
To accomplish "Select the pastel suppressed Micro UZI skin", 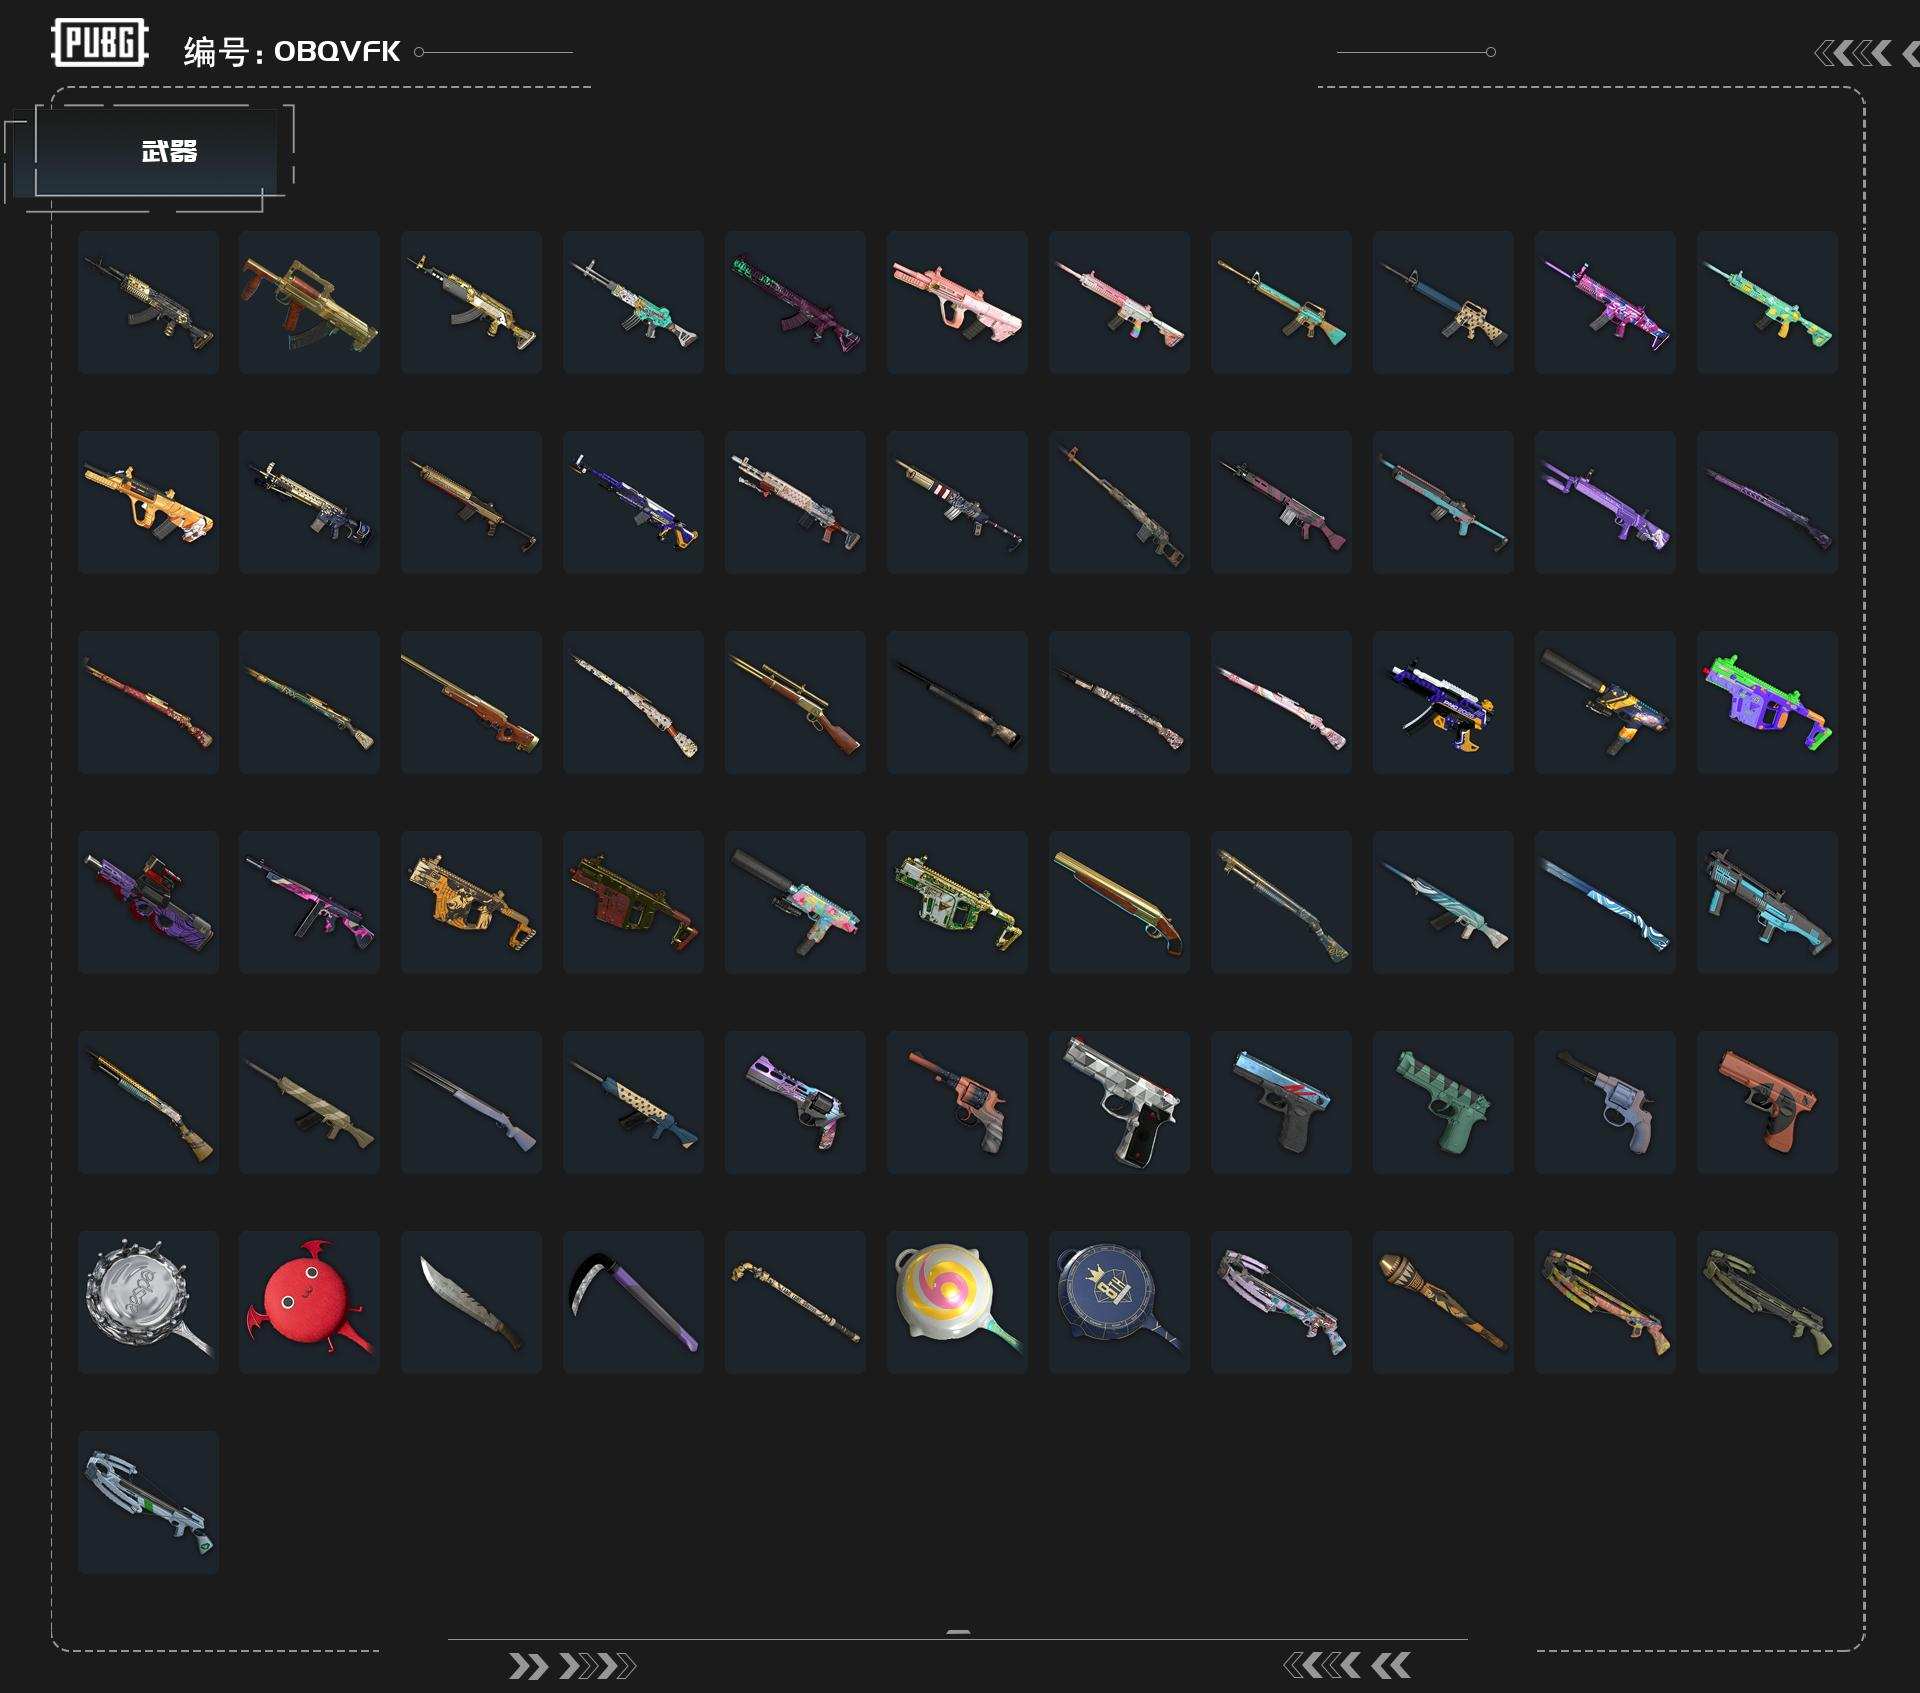I will [x=795, y=902].
